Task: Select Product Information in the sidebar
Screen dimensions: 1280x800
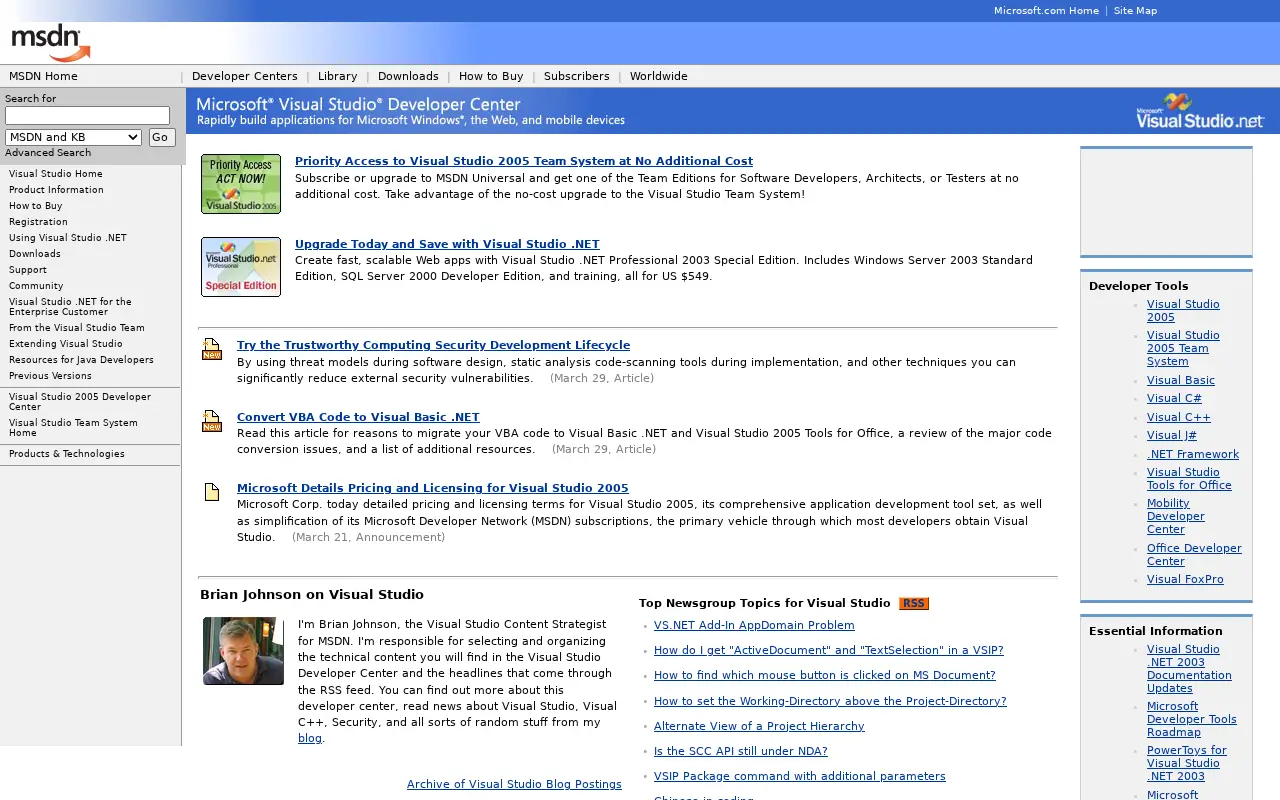Action: click(56, 190)
